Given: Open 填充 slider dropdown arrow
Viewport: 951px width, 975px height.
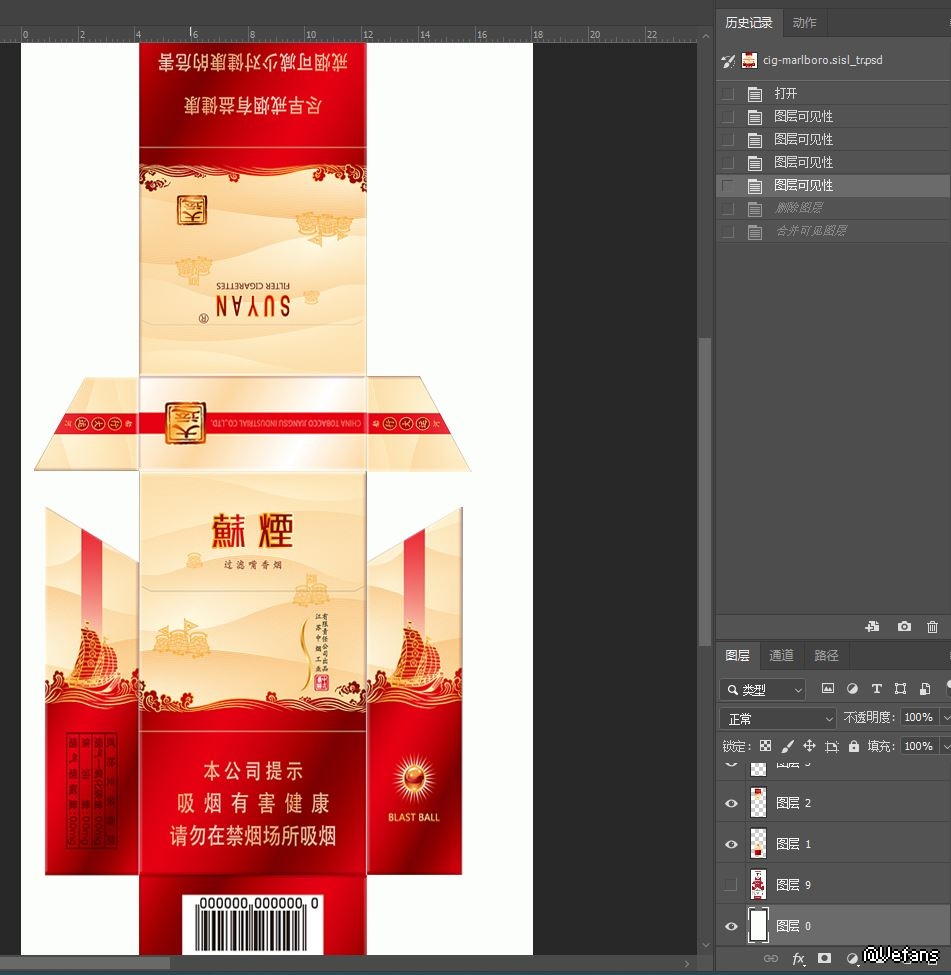Looking at the screenshot, I should [945, 746].
